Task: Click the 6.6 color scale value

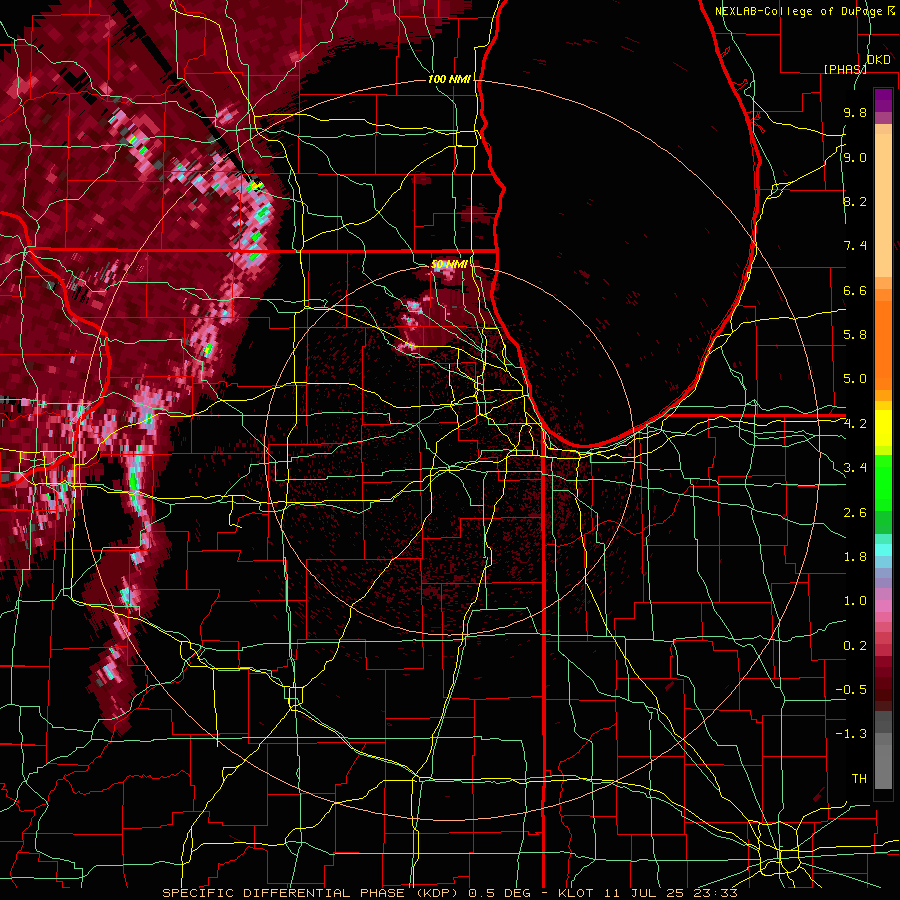Action: 855,290
